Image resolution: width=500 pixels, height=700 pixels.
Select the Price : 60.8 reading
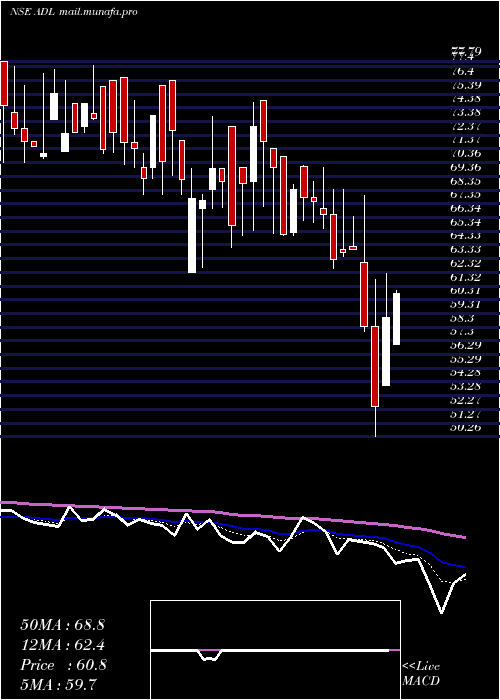tap(63, 665)
